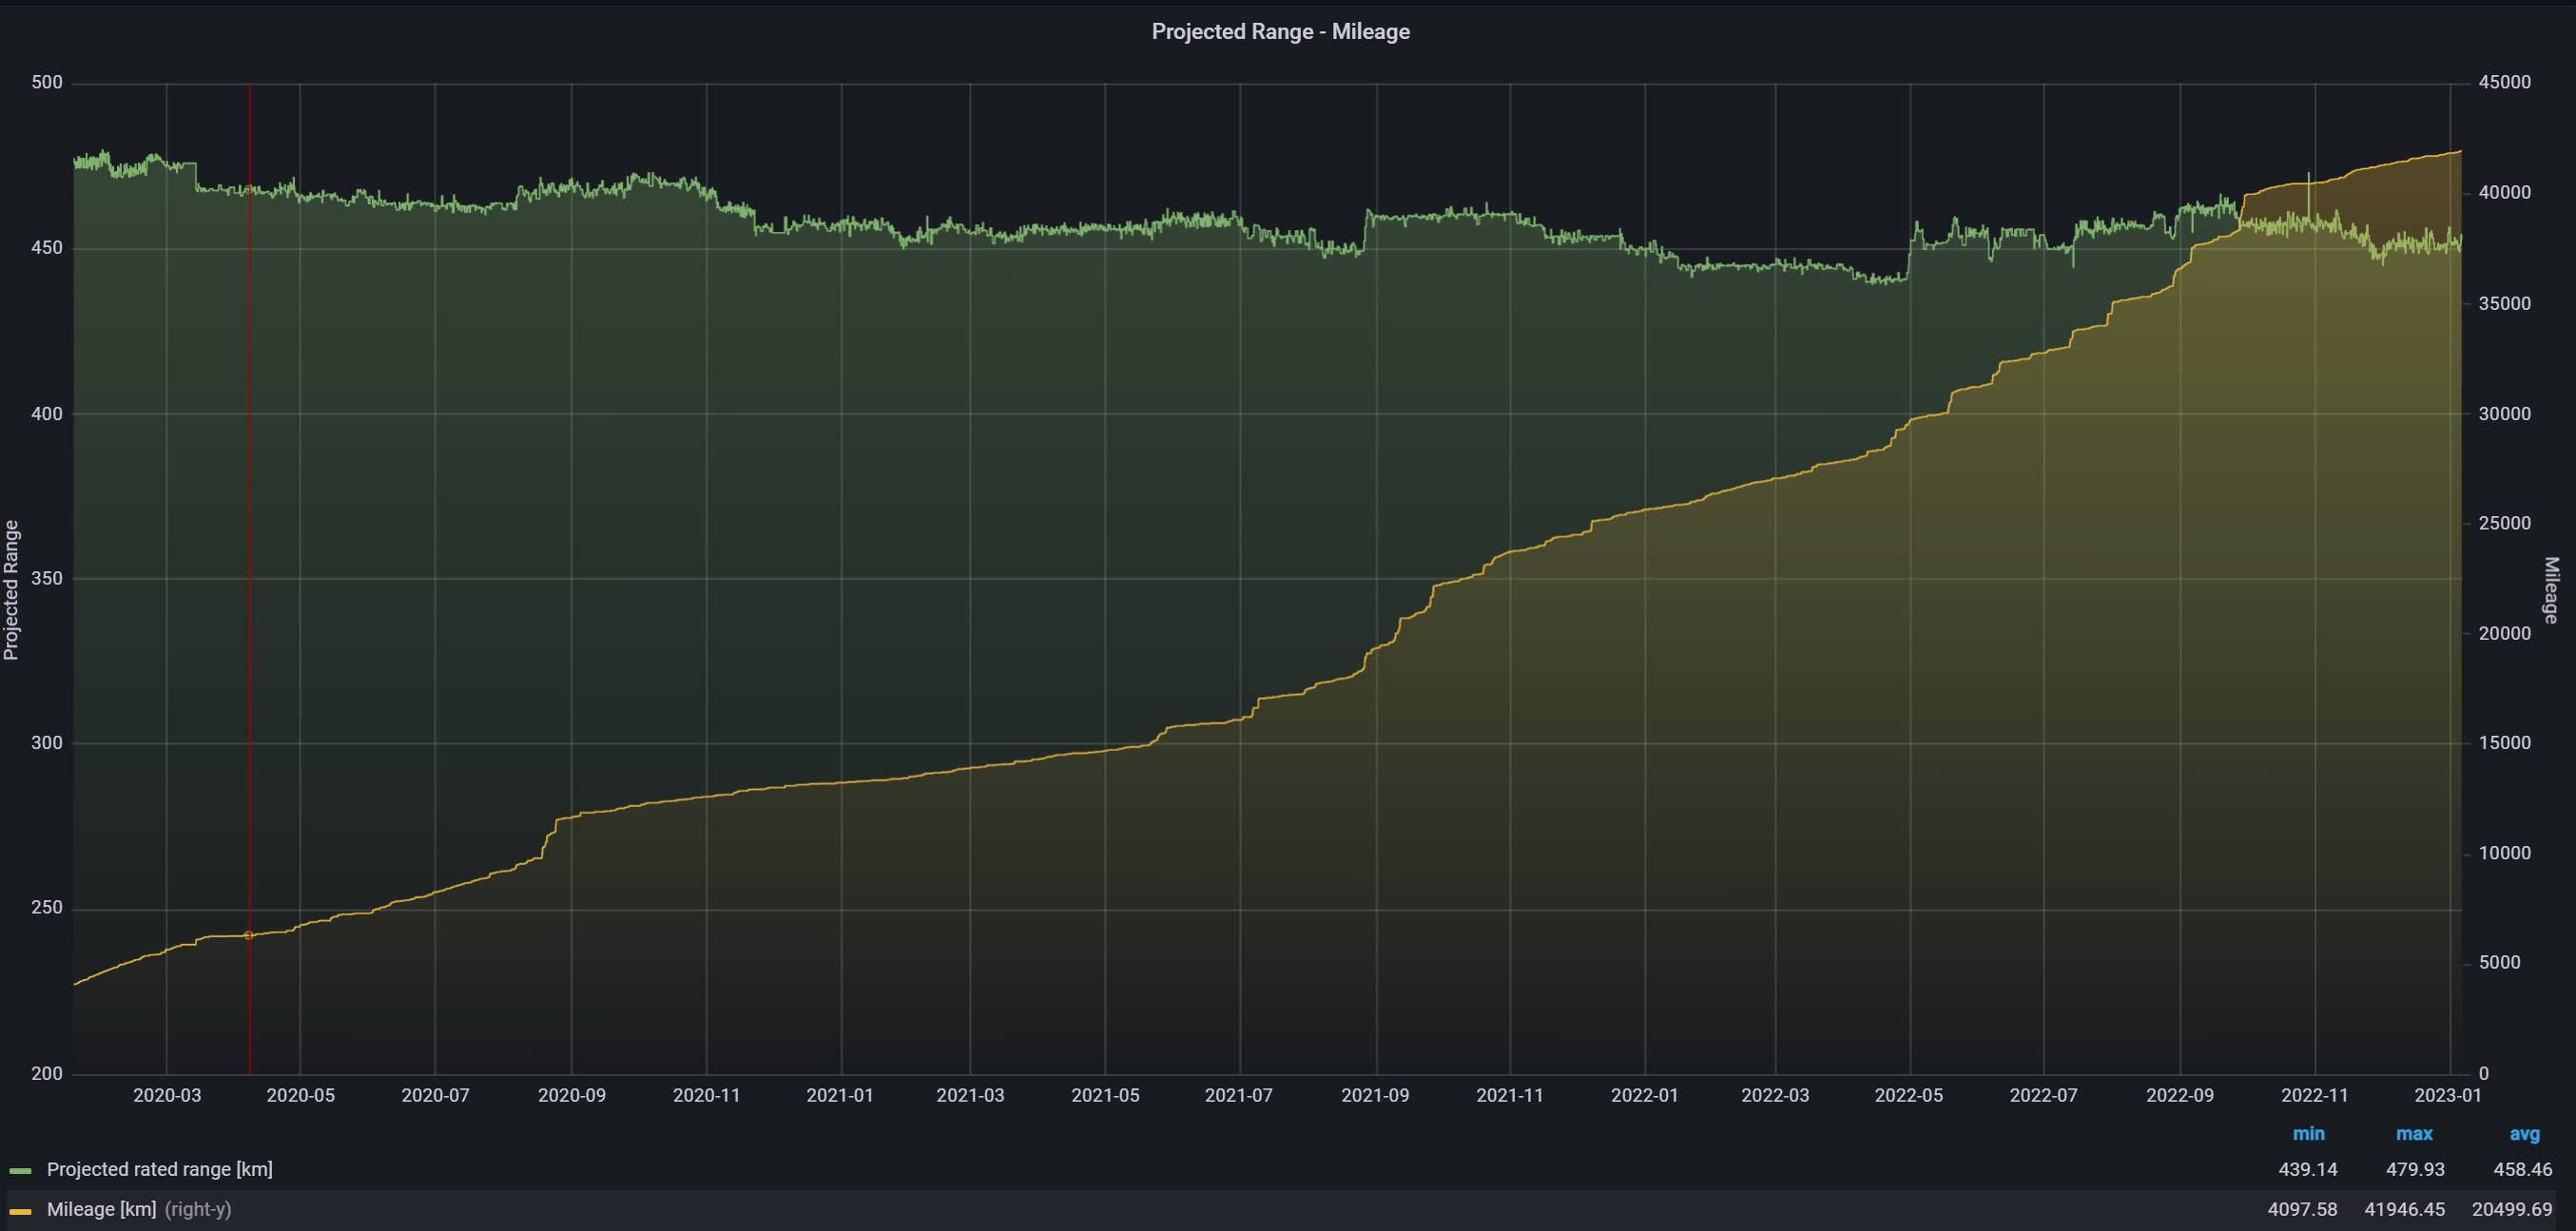Click Projected rated range avg value 458.46
The width and height of the screenshot is (2576, 1231).
tap(2522, 1169)
